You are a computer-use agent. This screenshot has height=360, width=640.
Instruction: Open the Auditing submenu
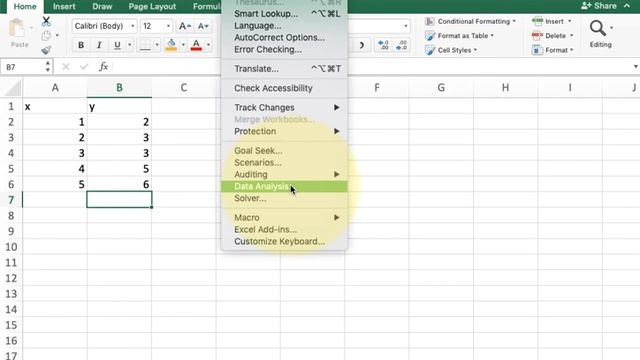[x=284, y=174]
